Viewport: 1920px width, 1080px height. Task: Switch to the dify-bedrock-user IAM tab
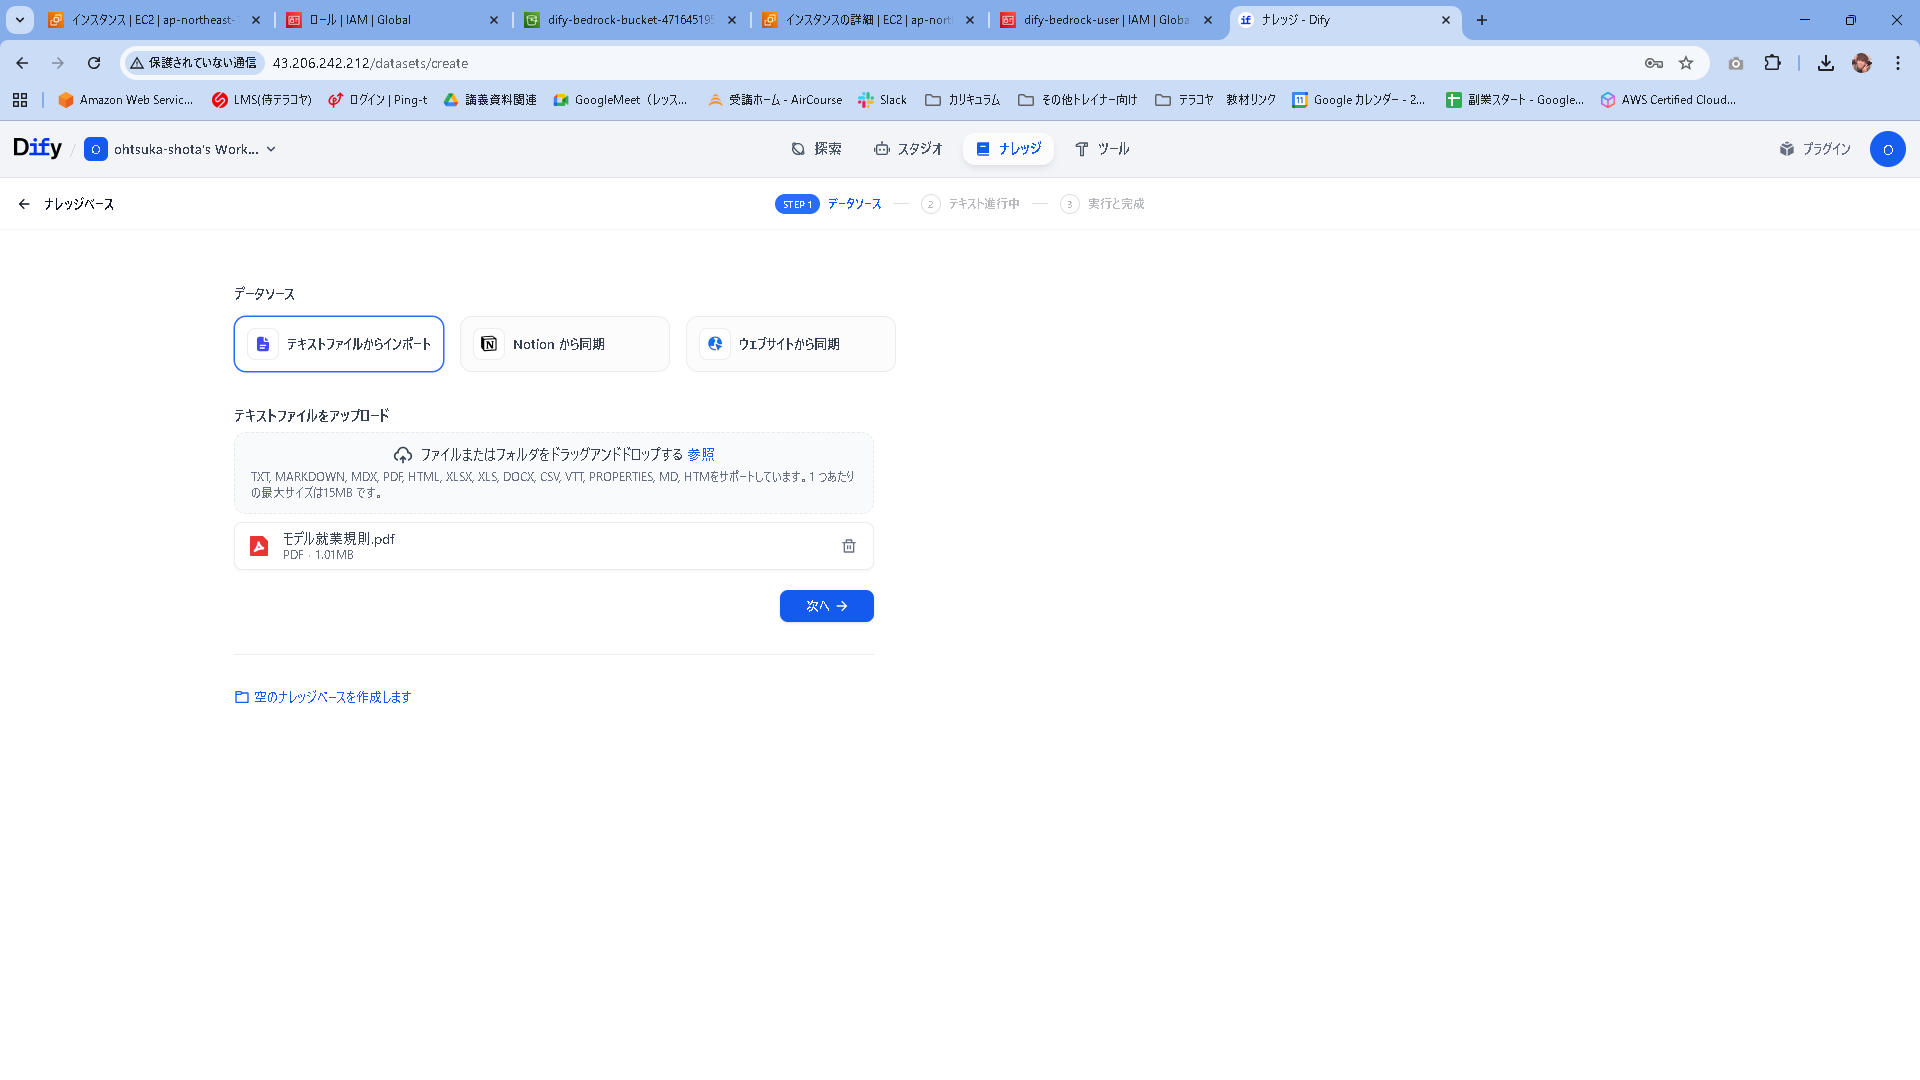tap(1100, 20)
